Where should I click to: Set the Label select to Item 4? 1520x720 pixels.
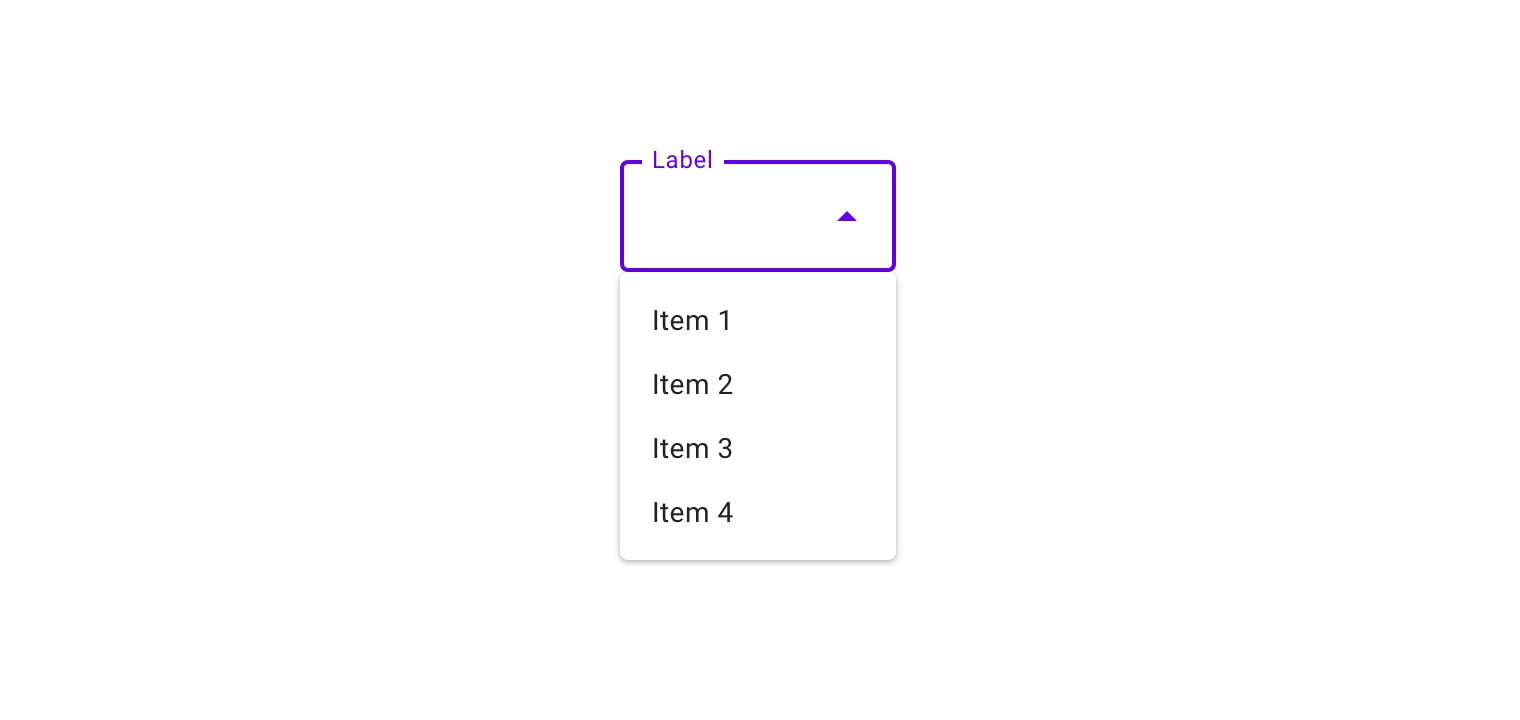(x=692, y=513)
